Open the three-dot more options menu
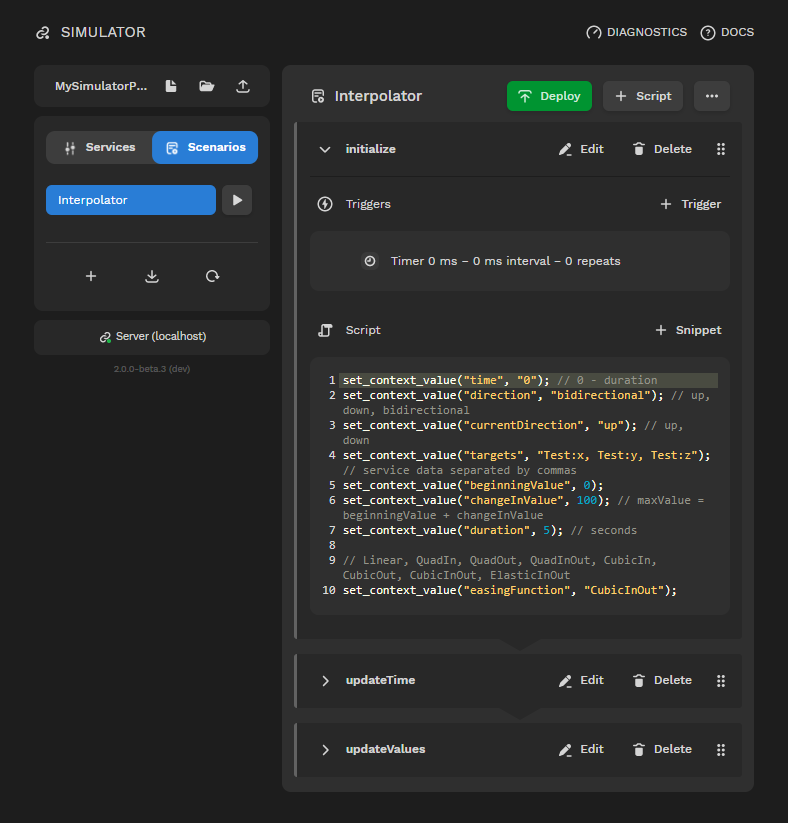The height and width of the screenshot is (823, 788). point(711,96)
